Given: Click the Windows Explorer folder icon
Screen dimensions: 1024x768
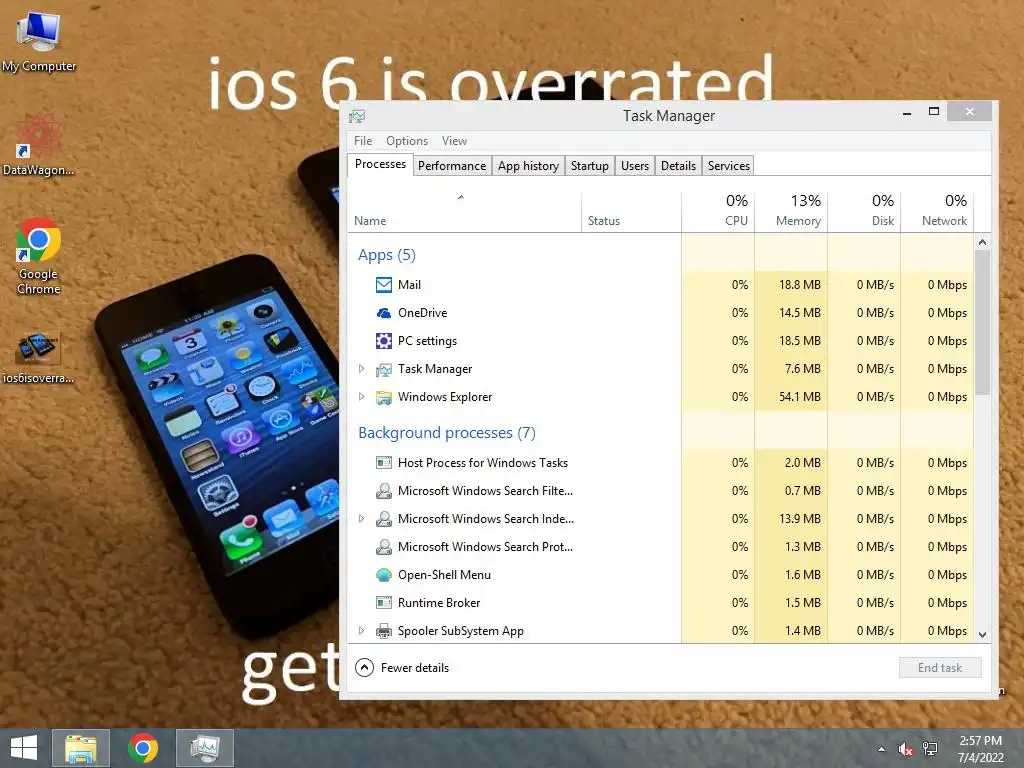Looking at the screenshot, I should (x=384, y=398).
